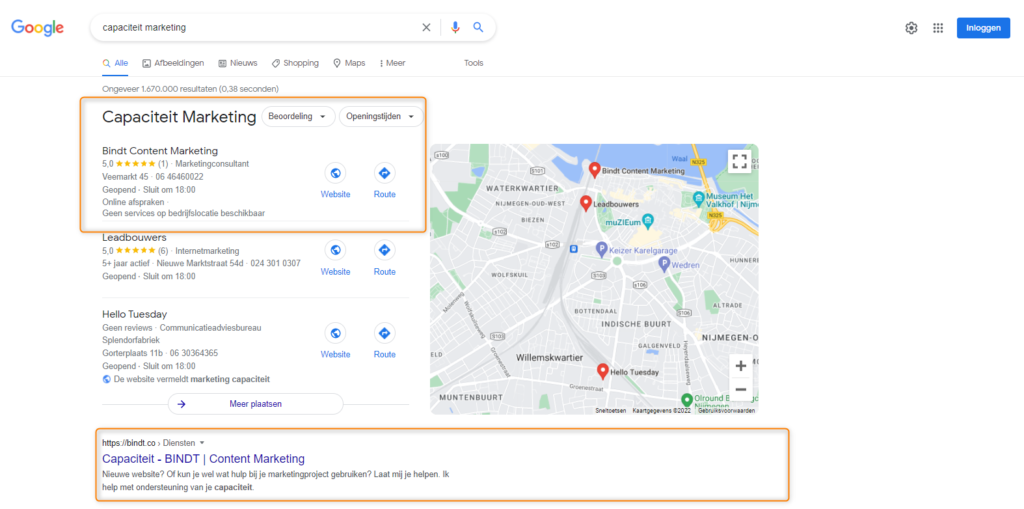1024x509 pixels.
Task: Click the 'Veemarkt 45 · 06 46460022' line
Action: (x=152, y=176)
